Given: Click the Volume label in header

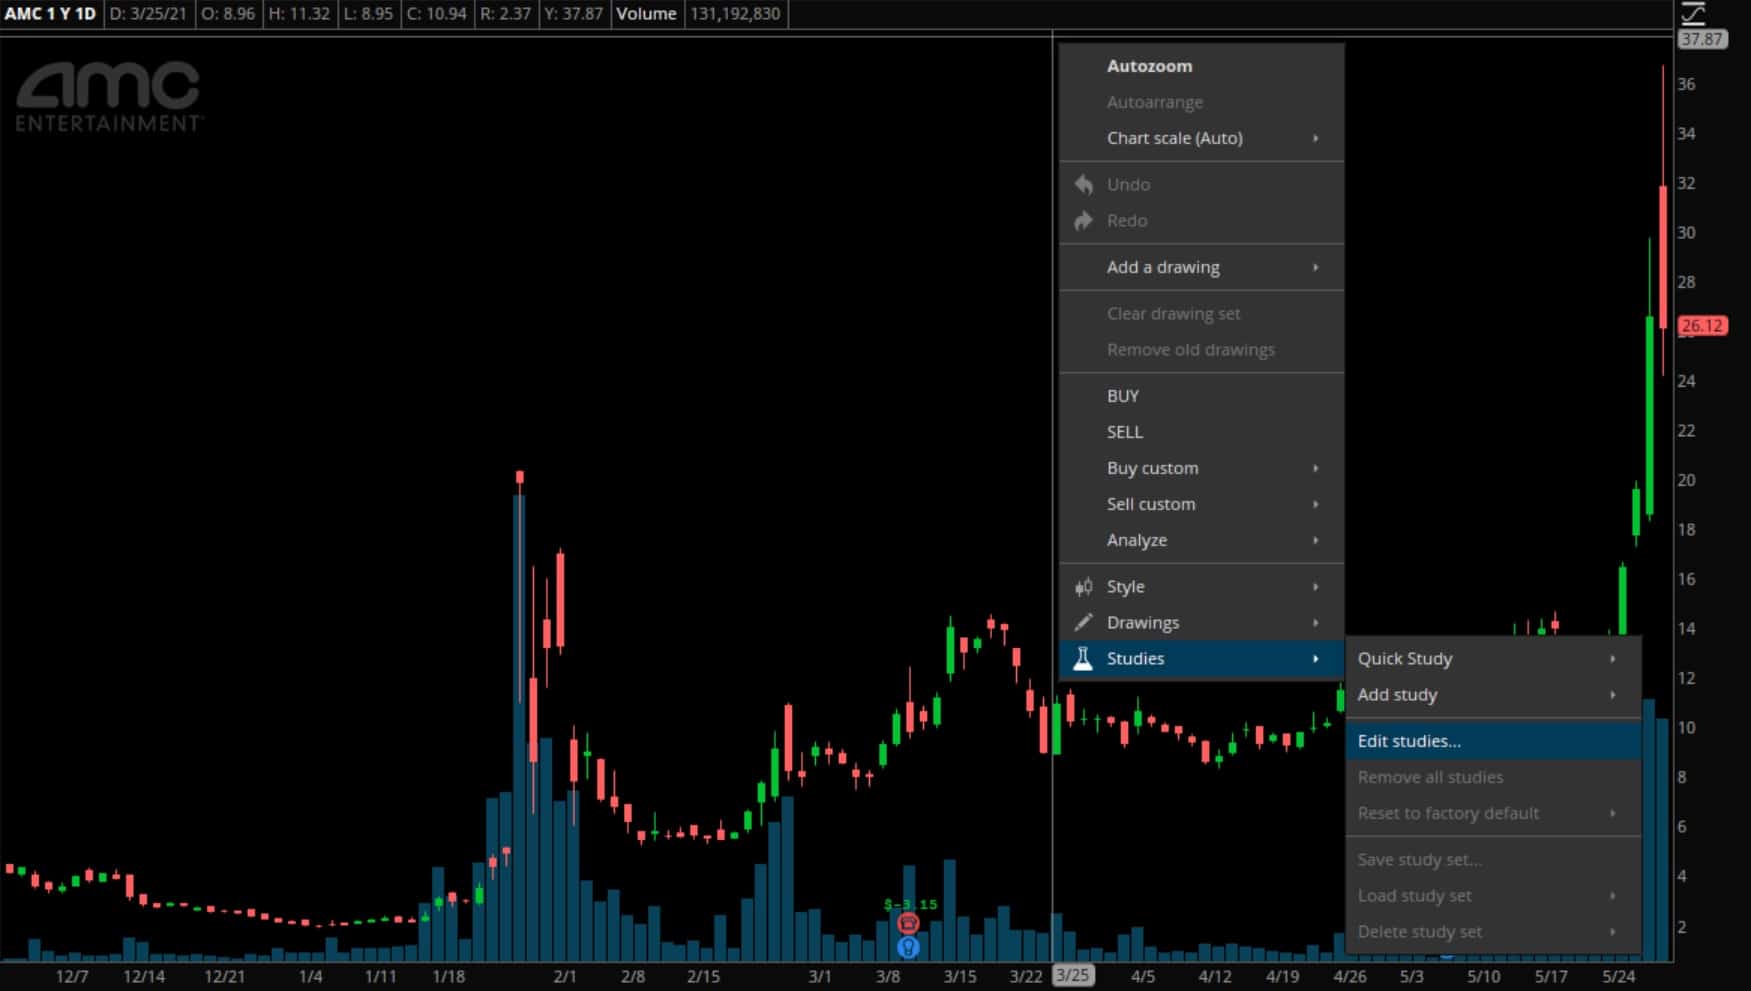Looking at the screenshot, I should (646, 14).
